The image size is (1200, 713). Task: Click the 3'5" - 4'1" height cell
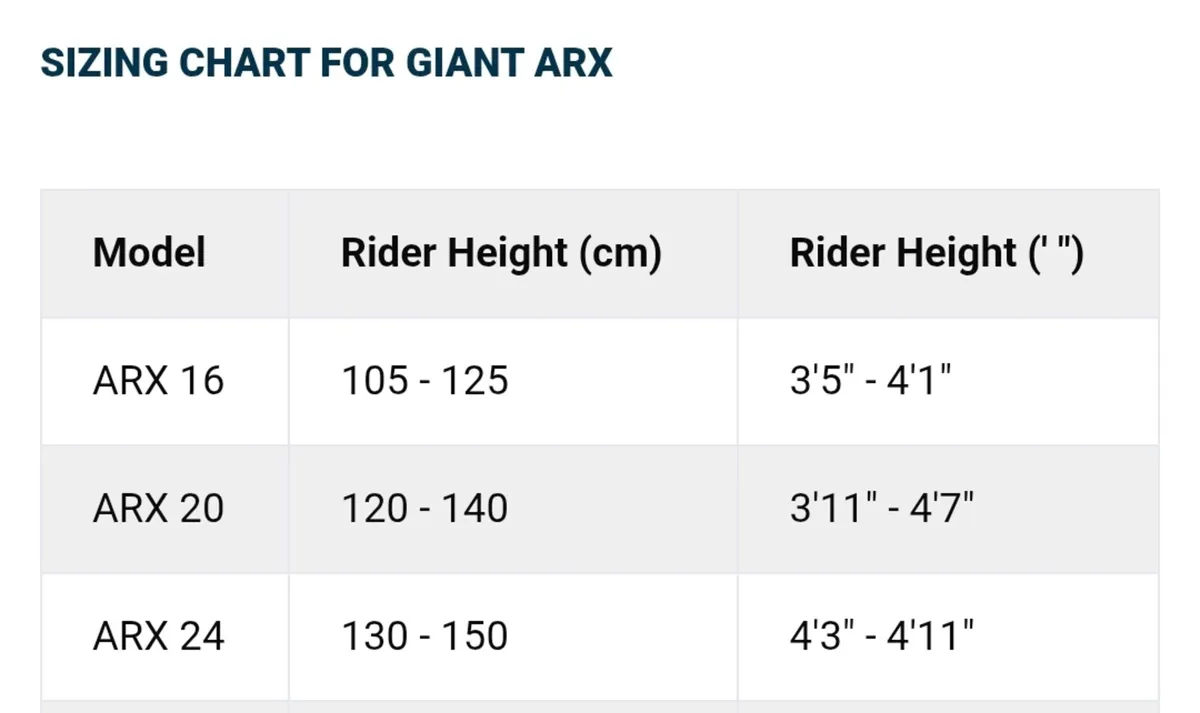click(871, 381)
